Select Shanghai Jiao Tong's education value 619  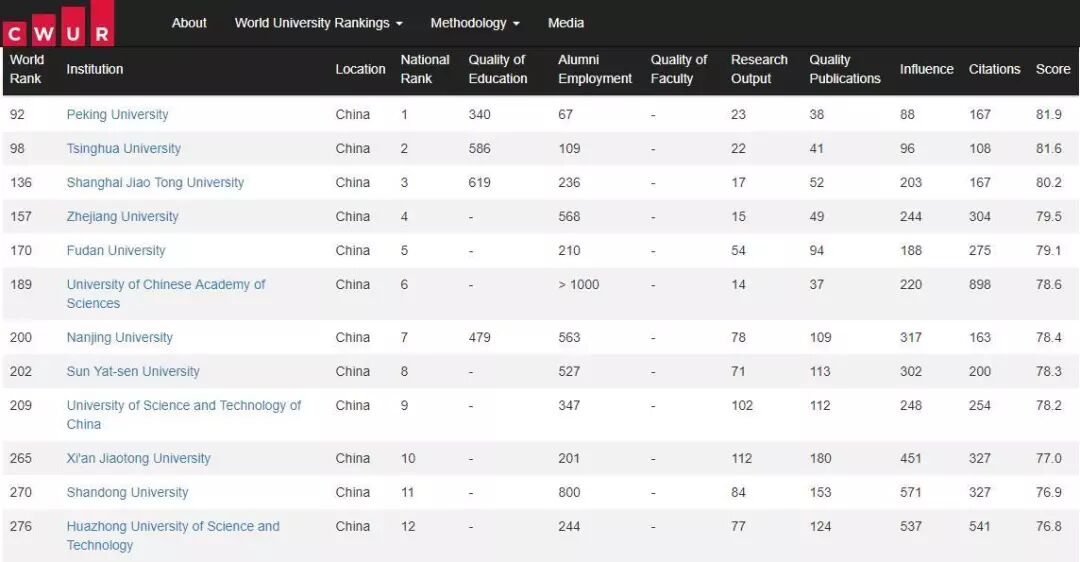coord(479,183)
